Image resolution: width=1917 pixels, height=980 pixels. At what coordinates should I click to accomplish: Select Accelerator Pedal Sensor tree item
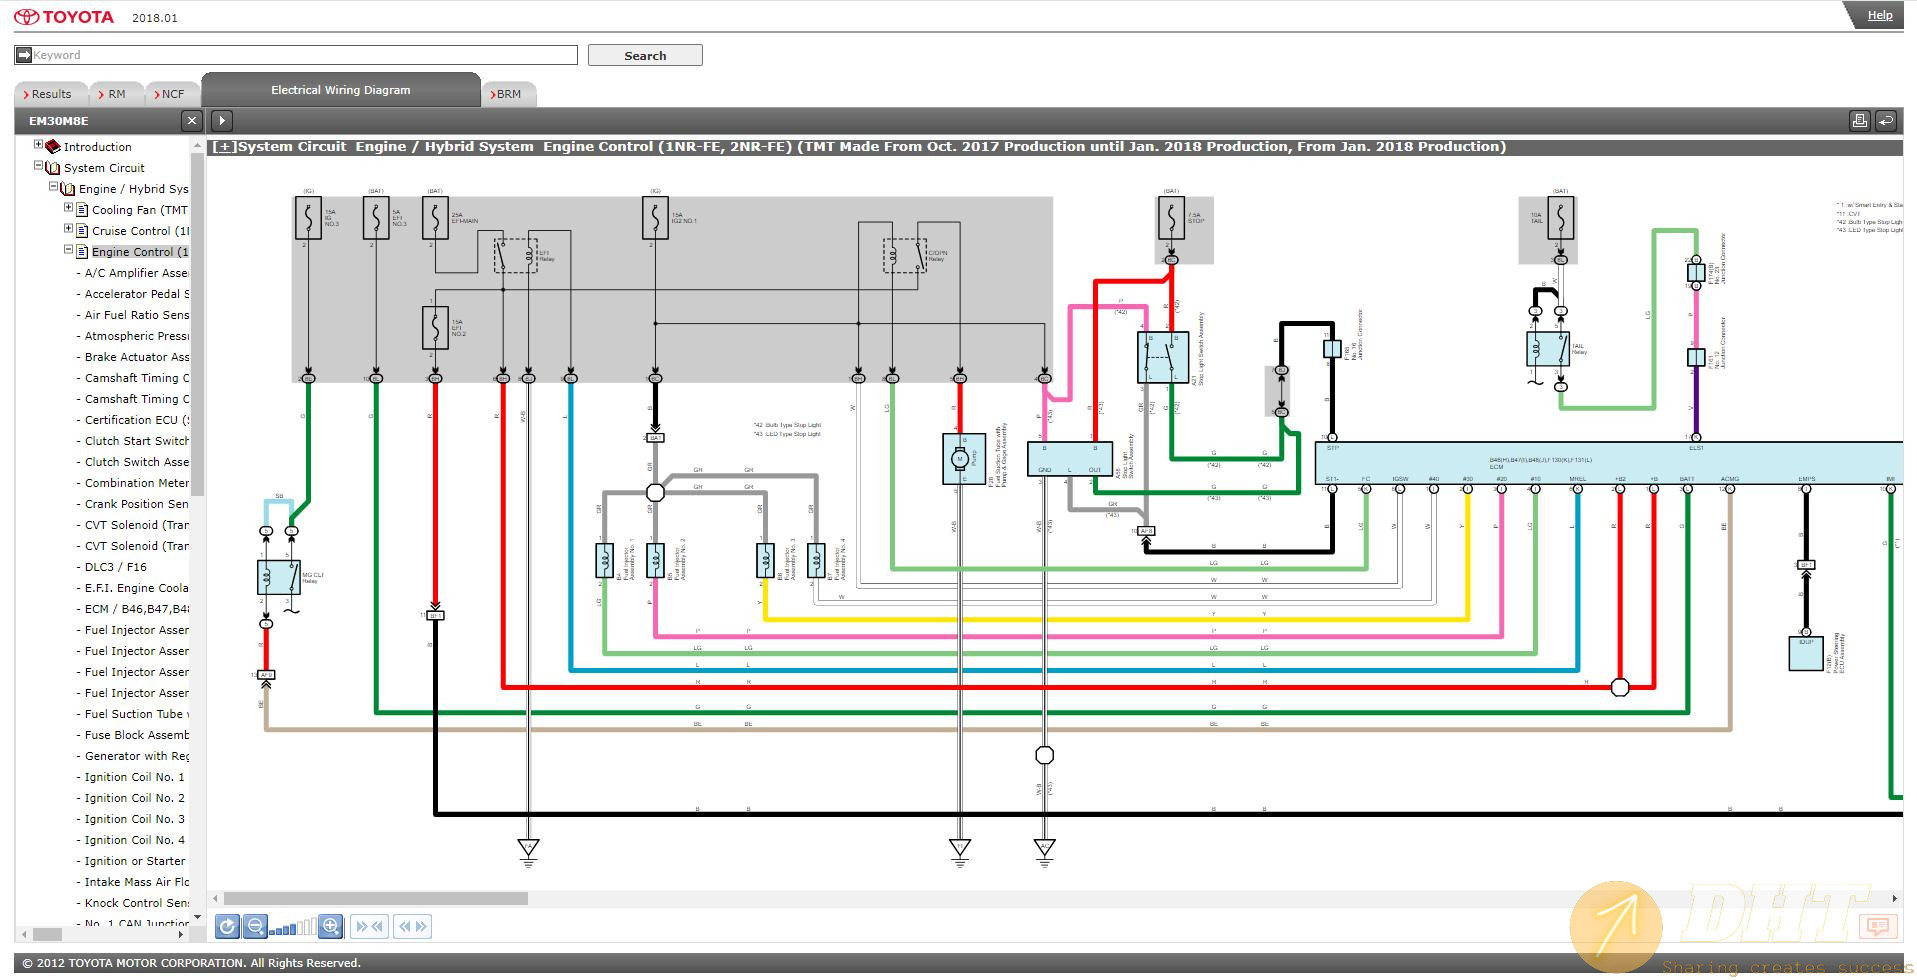pos(136,294)
